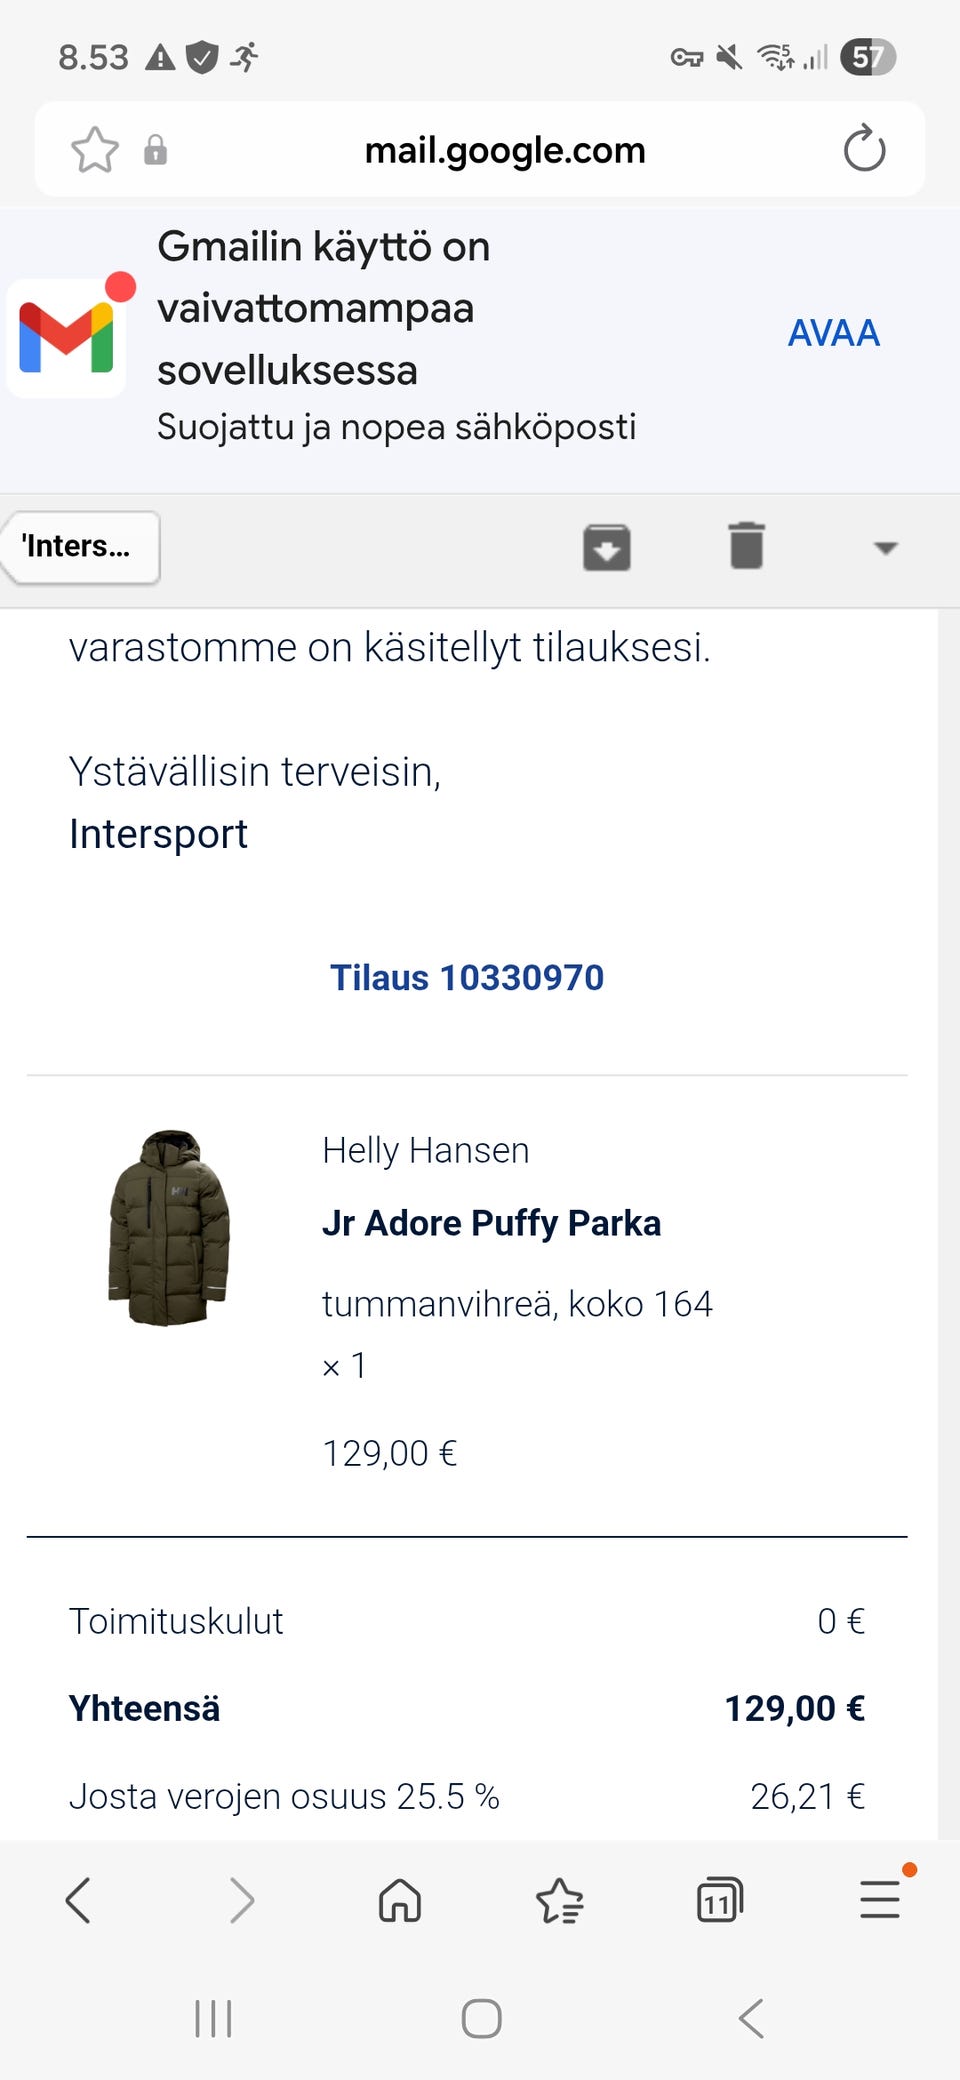This screenshot has width=960, height=2080.
Task: Tap AVAA to open Gmail app
Action: click(x=833, y=333)
